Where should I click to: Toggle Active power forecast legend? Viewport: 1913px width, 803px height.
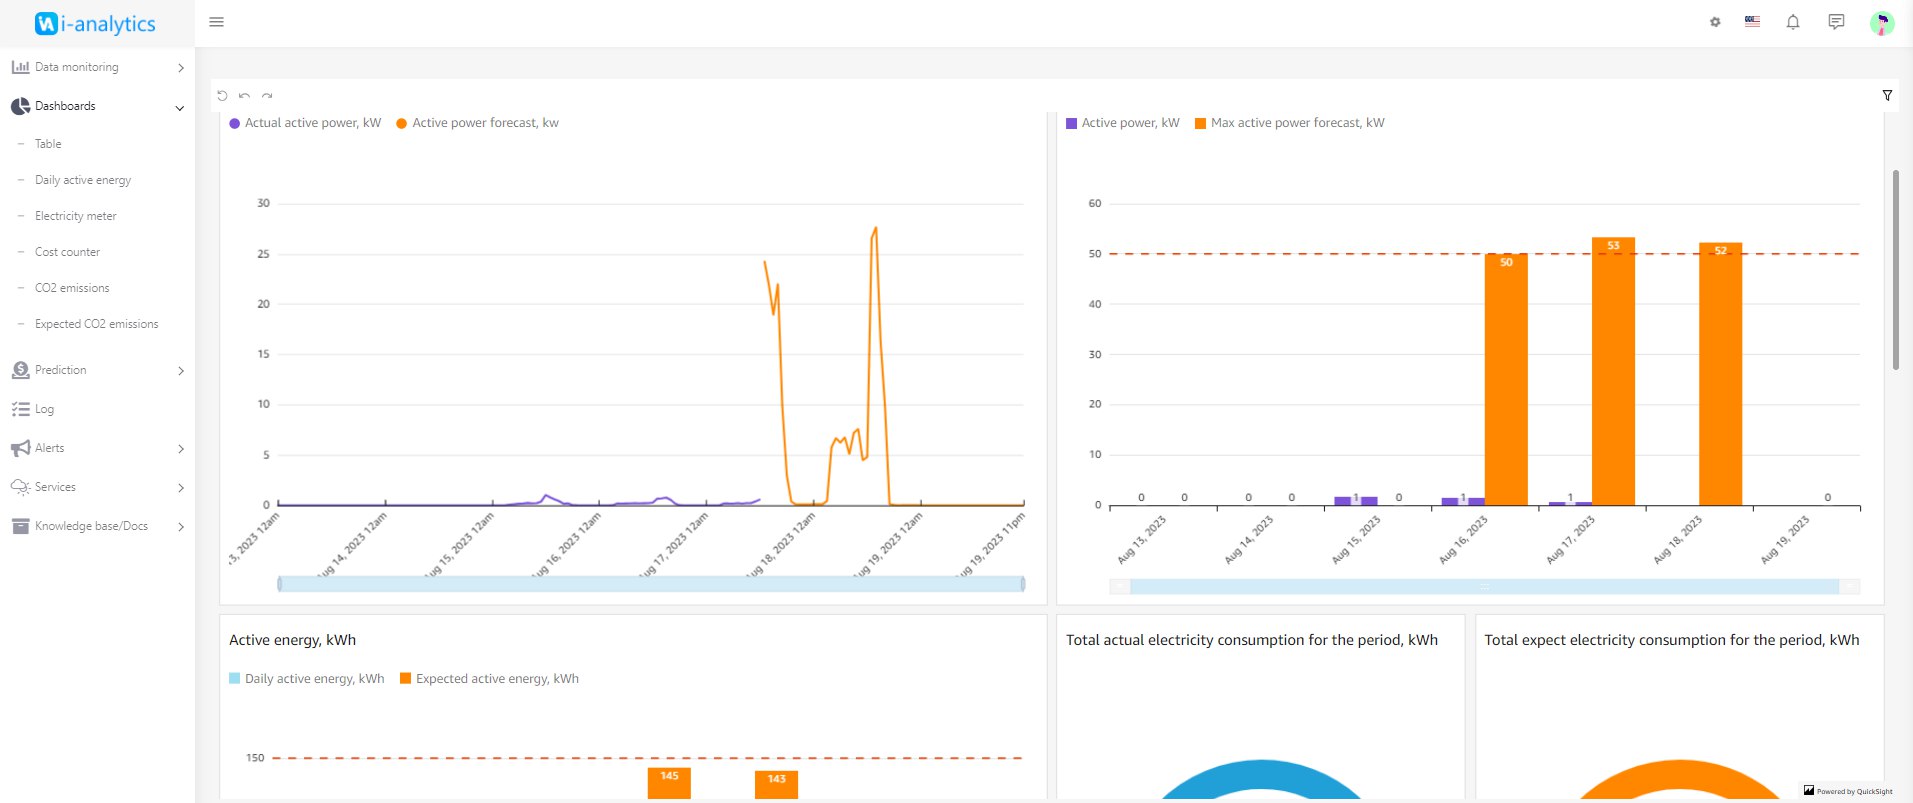477,123
